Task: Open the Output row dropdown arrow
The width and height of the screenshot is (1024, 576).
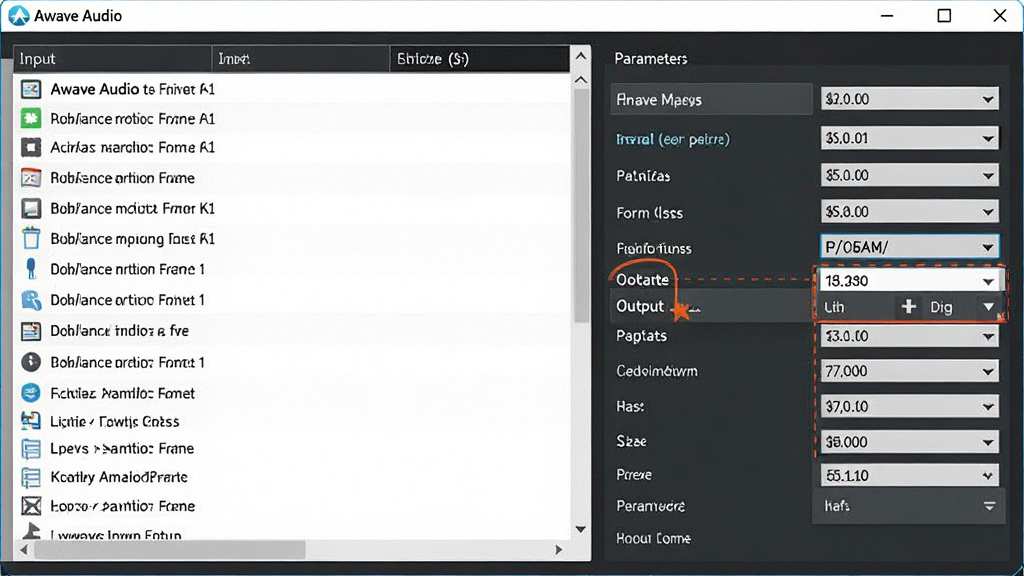Action: click(x=988, y=307)
